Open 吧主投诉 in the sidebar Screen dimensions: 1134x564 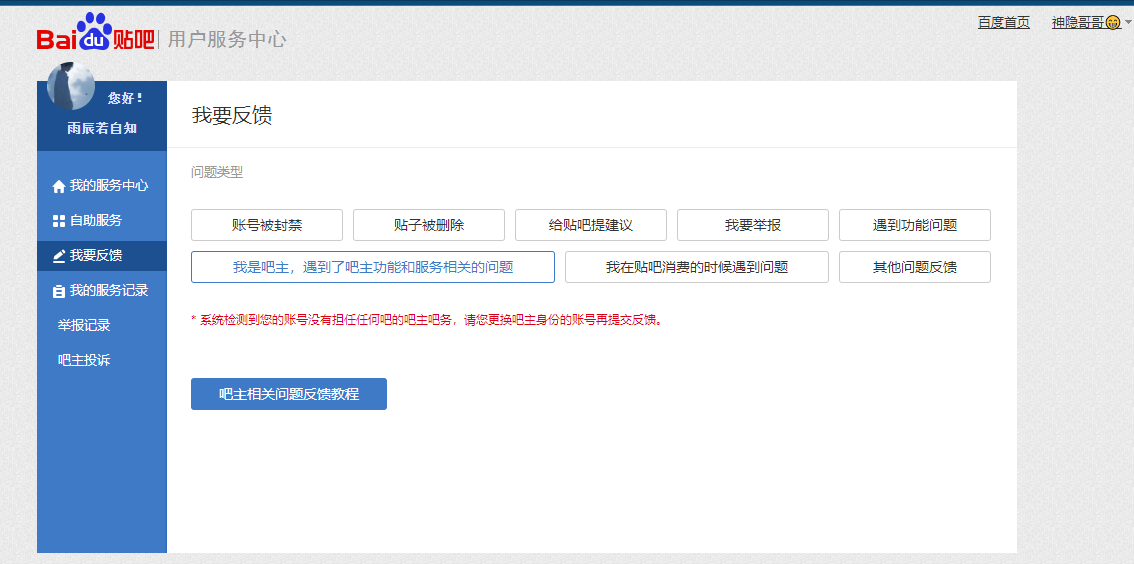[84, 360]
